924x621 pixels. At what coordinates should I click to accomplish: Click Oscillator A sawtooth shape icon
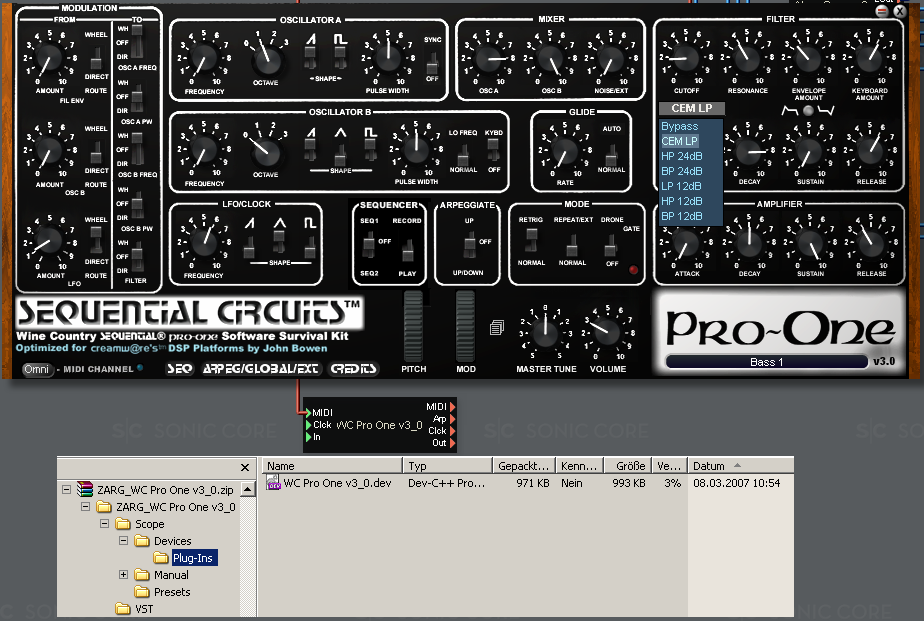tap(311, 39)
